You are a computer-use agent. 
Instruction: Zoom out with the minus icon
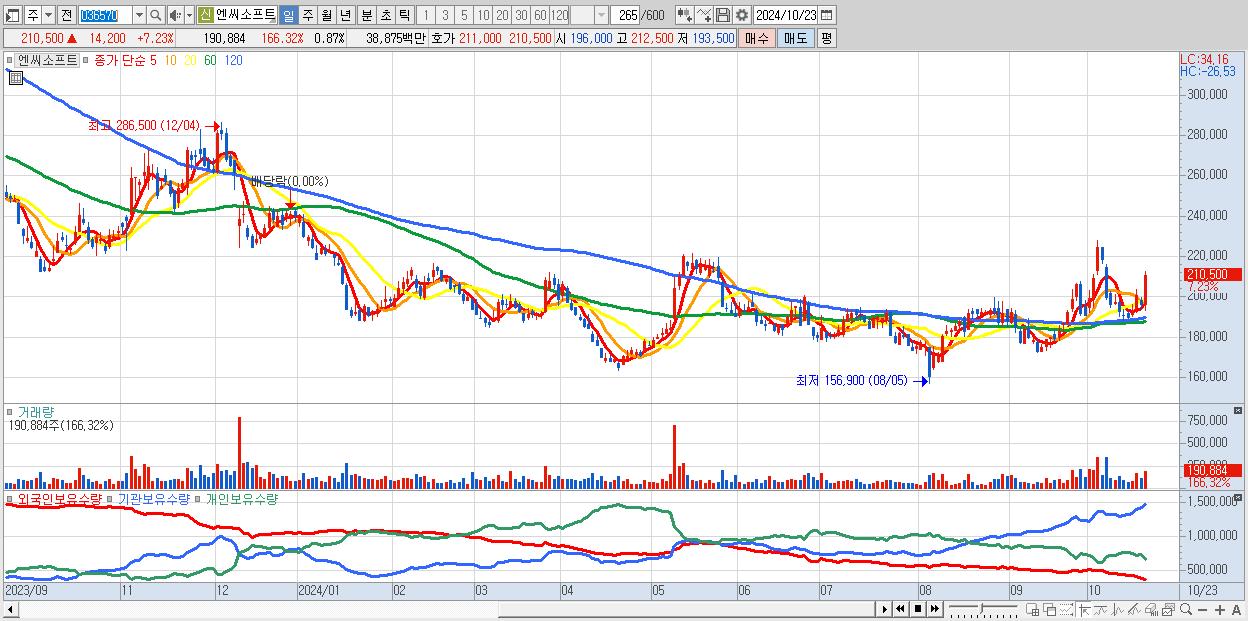coord(1202,610)
